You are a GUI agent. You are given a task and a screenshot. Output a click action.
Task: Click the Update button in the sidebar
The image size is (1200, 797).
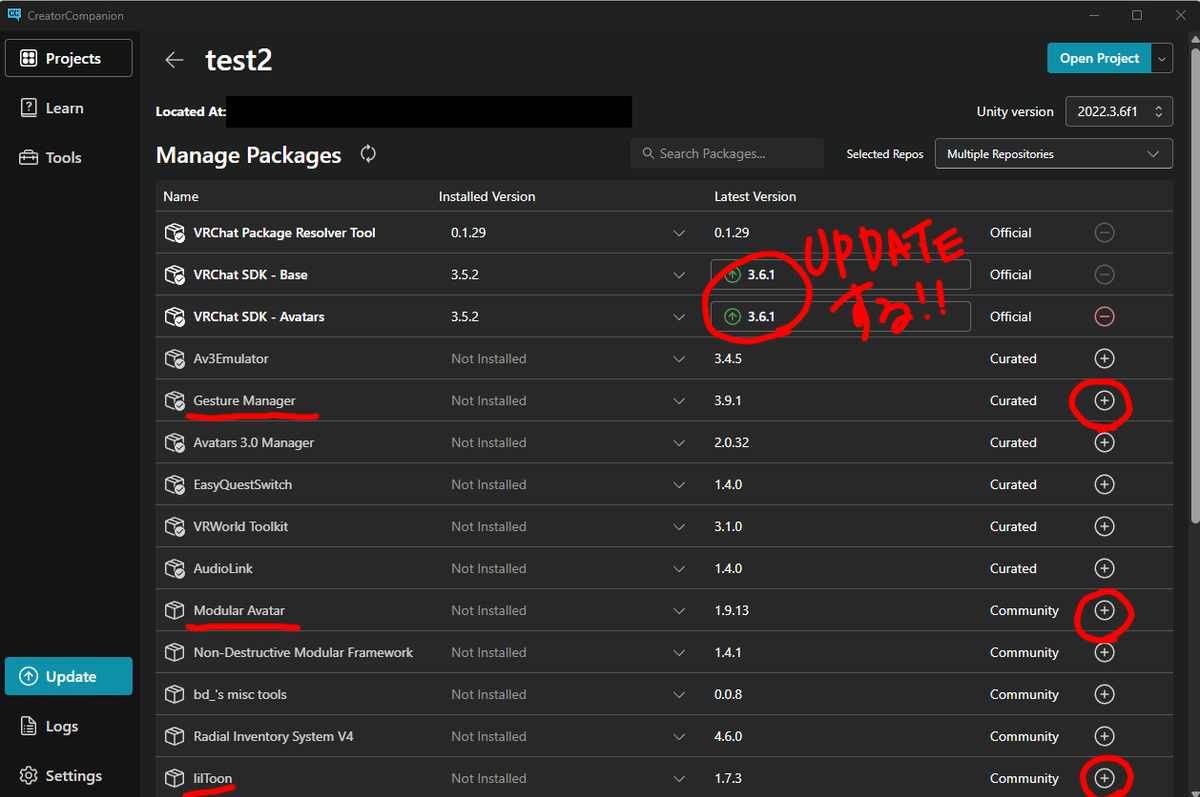click(68, 676)
